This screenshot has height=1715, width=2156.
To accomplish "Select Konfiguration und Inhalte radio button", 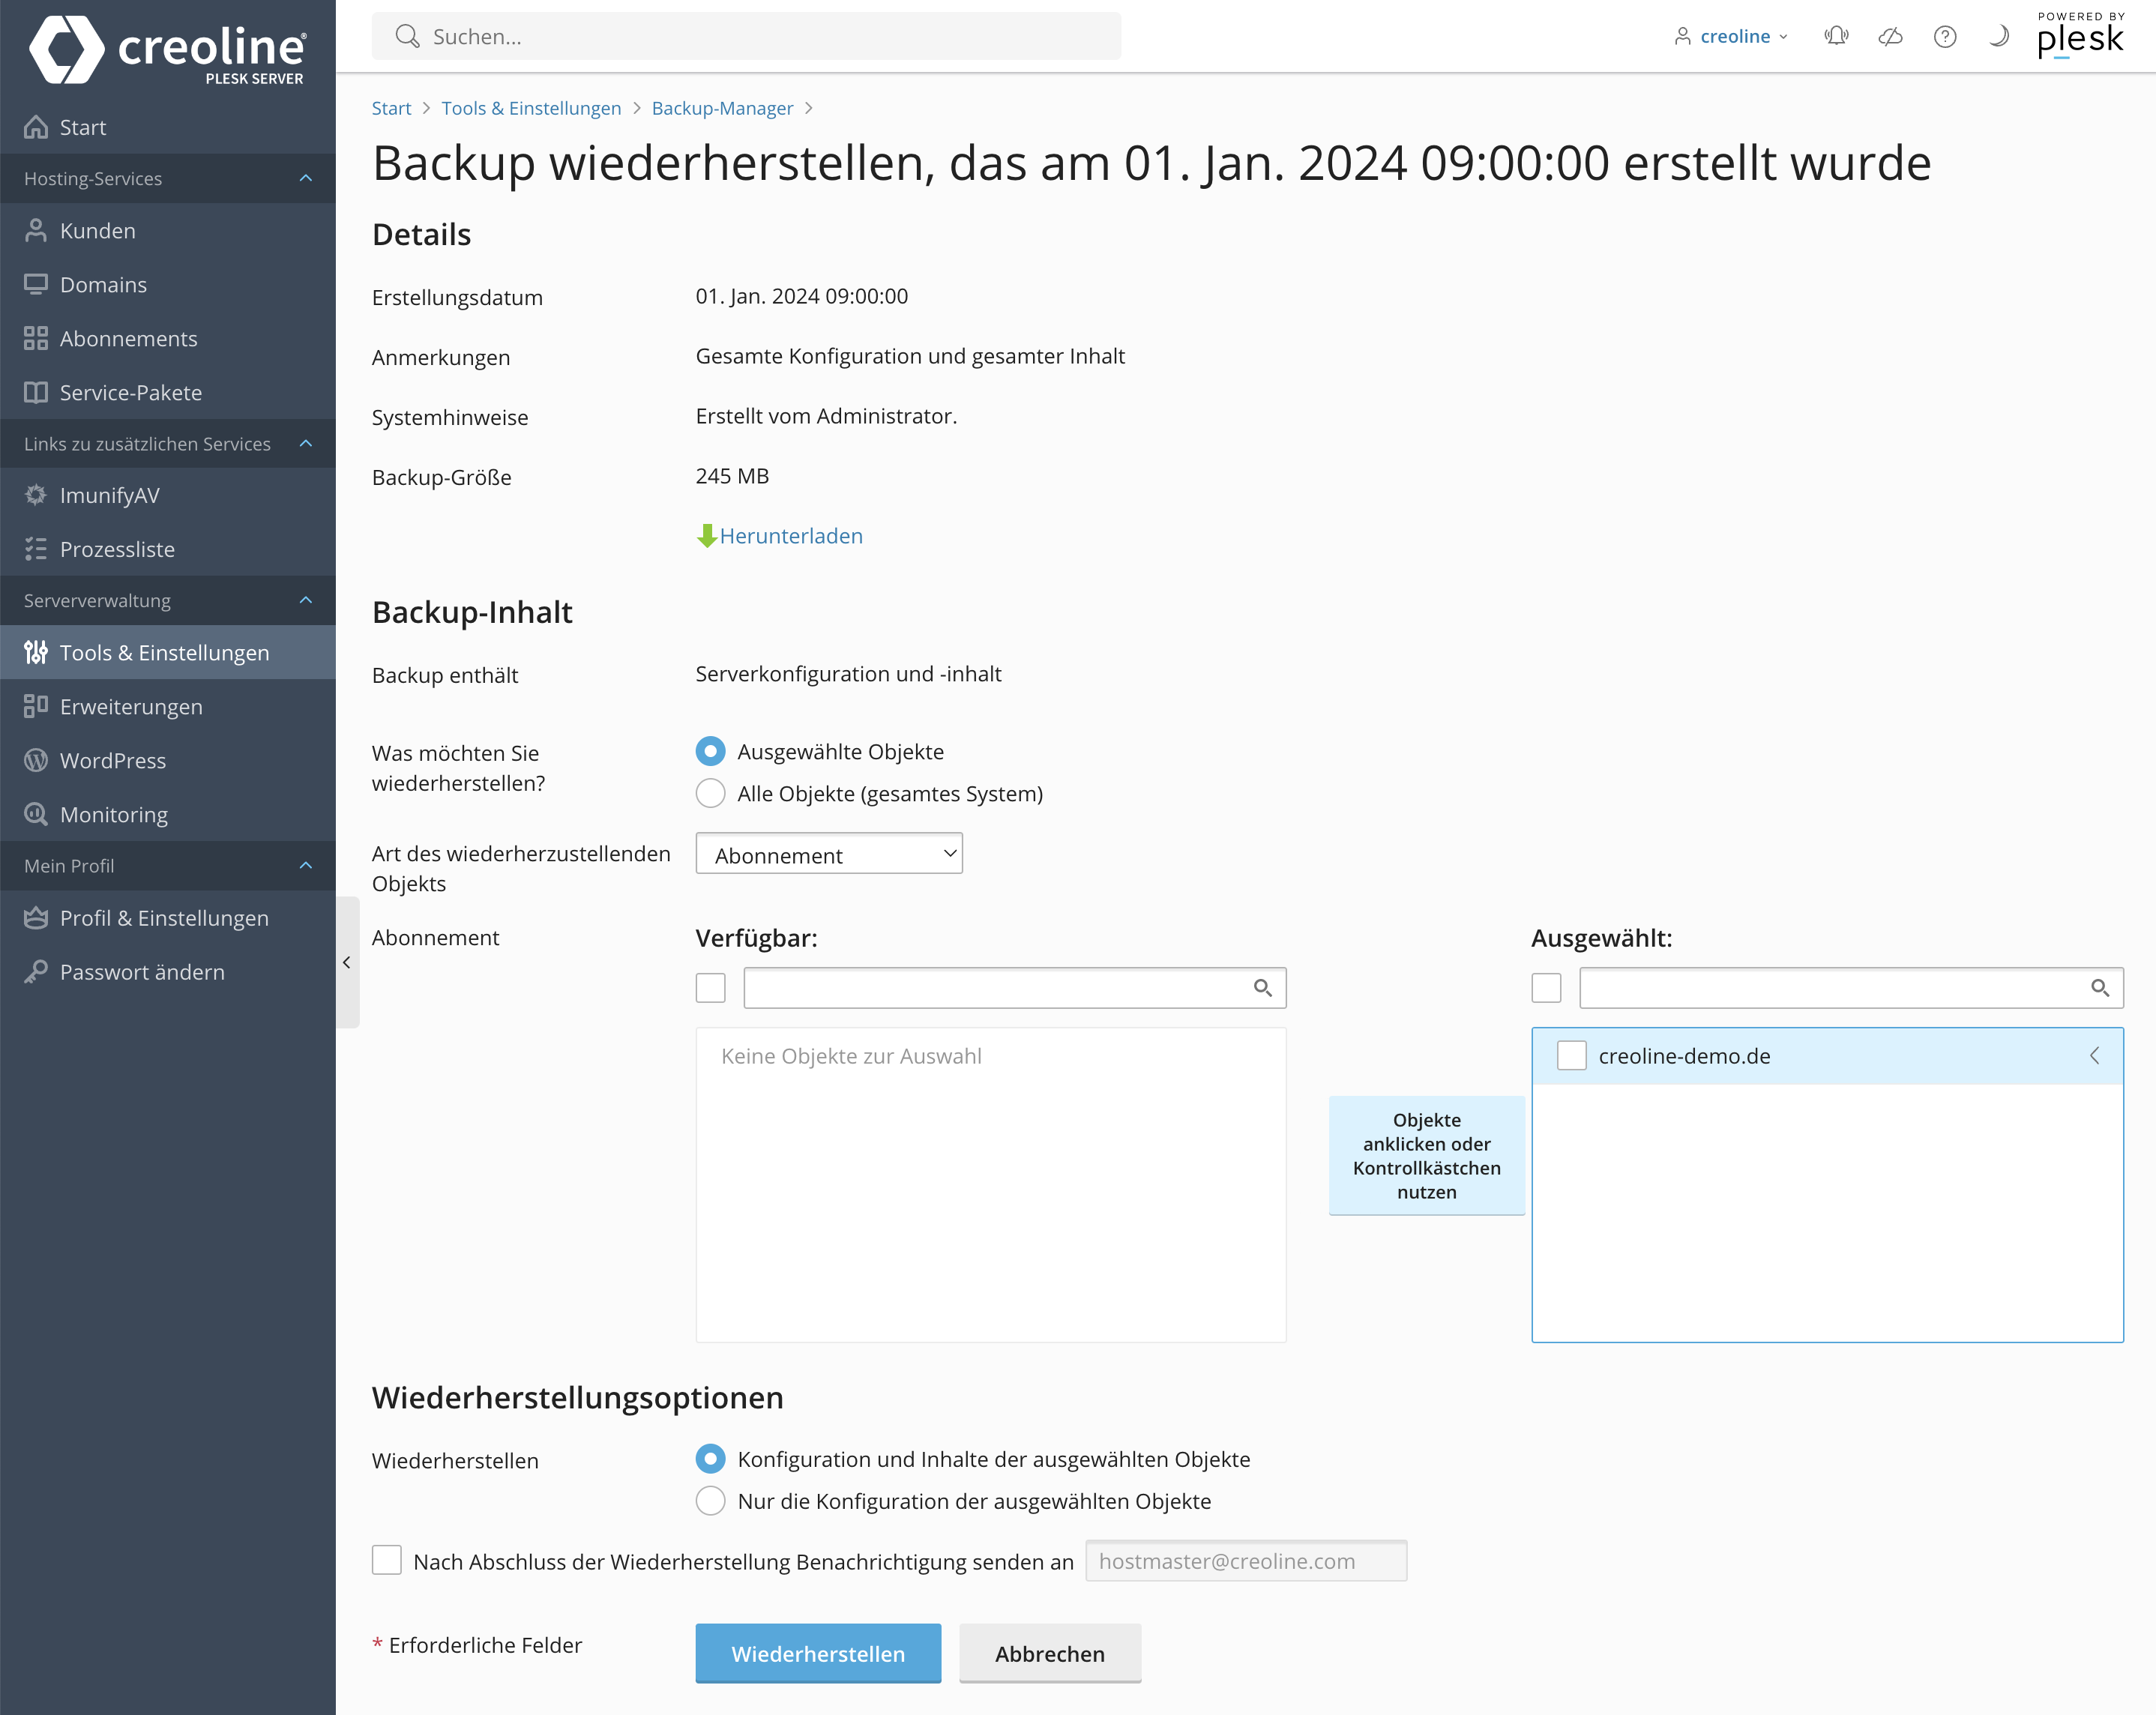I will [x=710, y=1460].
